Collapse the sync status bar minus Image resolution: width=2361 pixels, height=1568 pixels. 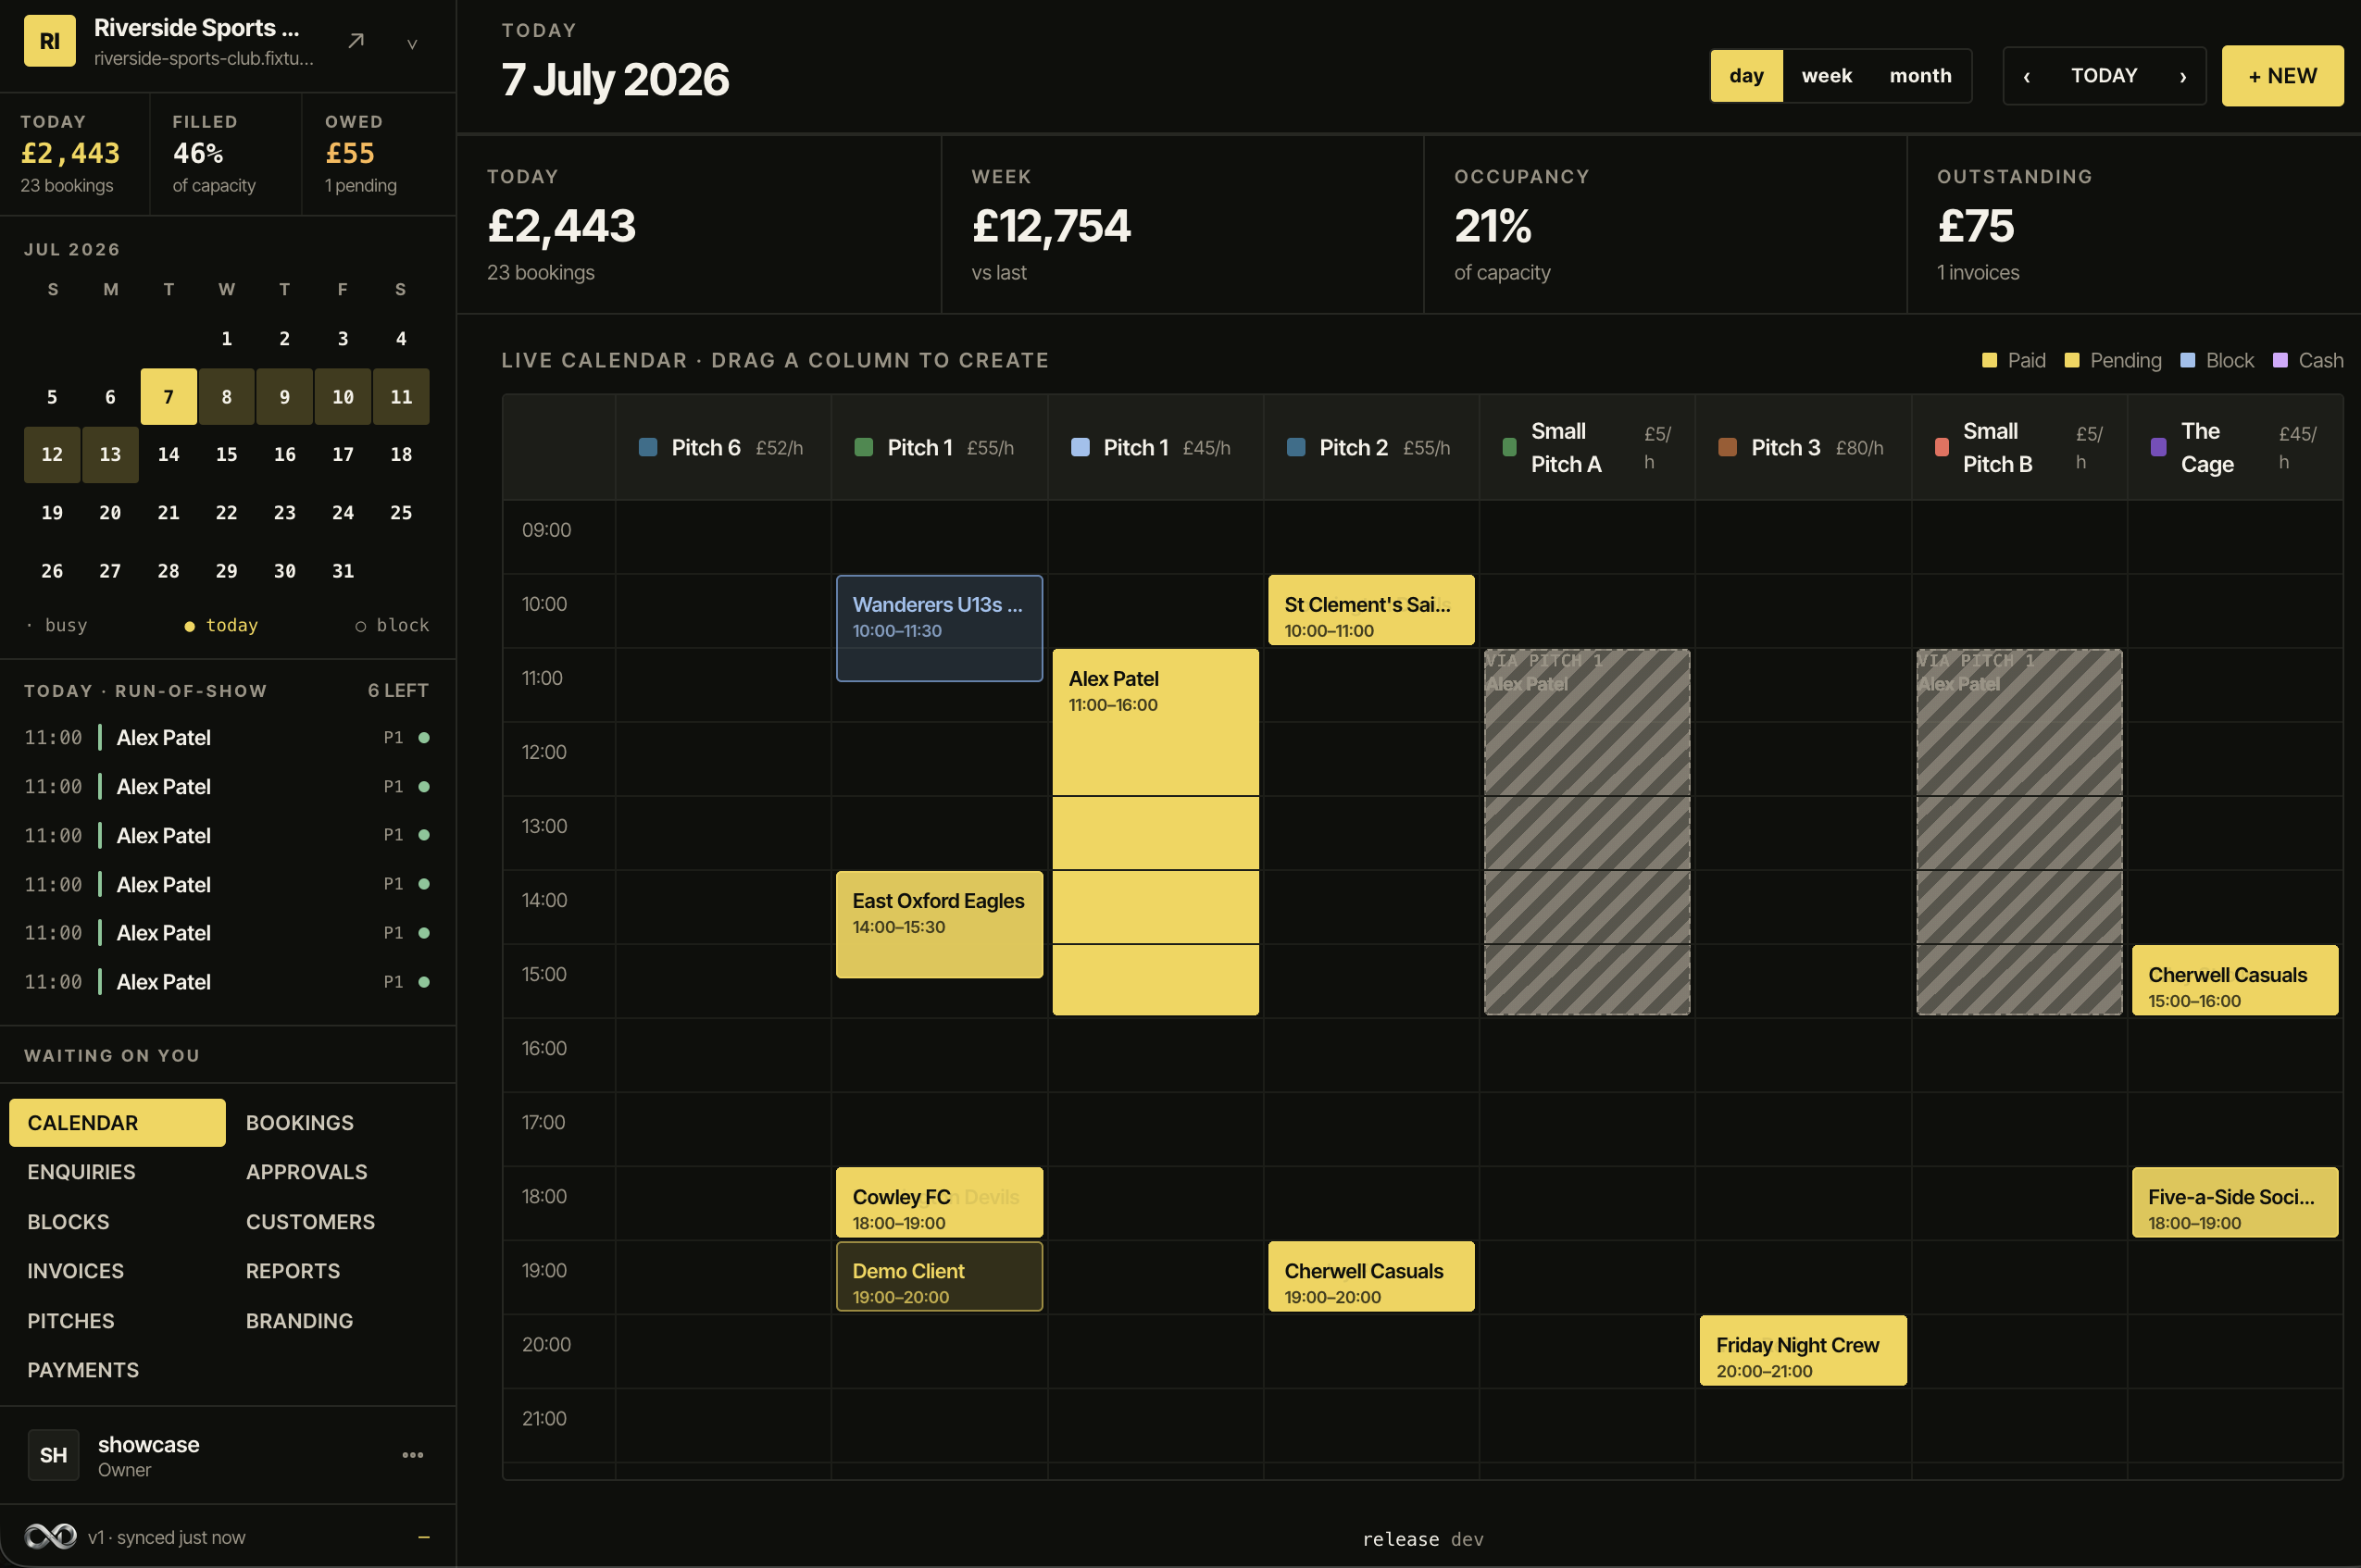[424, 1537]
